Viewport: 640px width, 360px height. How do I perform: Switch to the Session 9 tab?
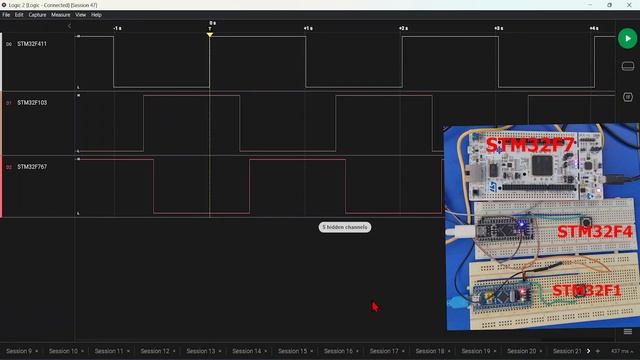[x=19, y=351]
